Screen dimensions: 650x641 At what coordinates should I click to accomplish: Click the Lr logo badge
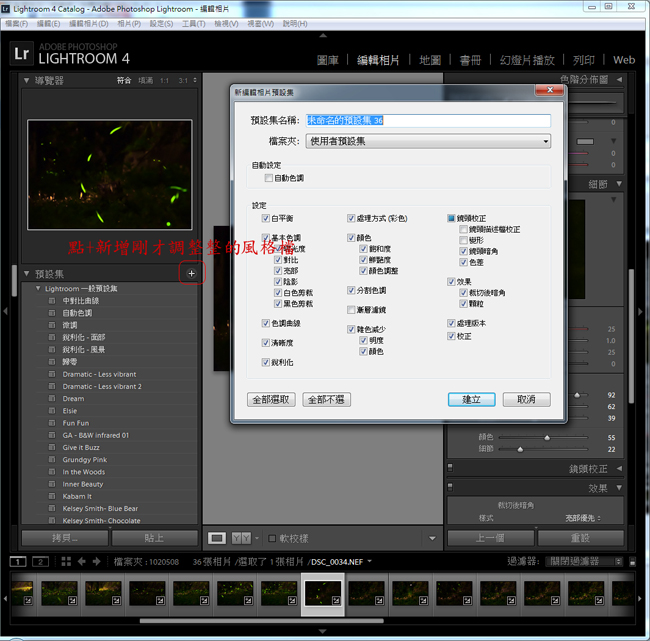[21, 53]
